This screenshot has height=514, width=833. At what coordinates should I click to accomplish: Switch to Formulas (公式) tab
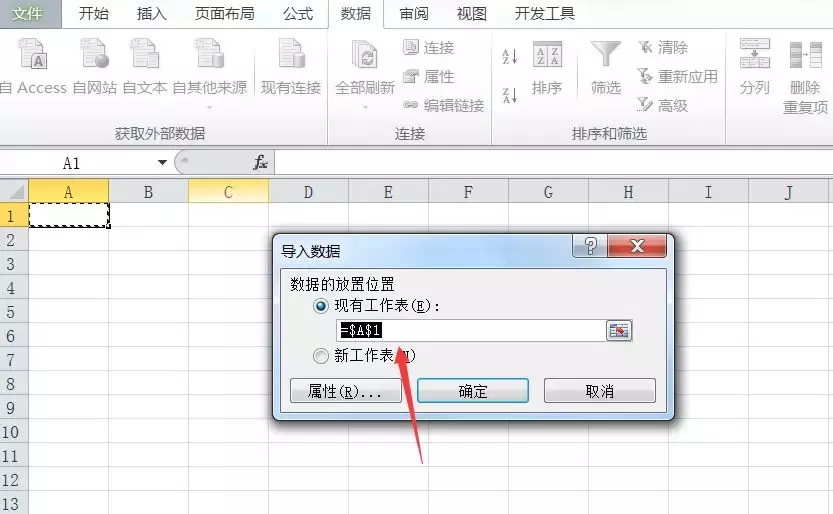pos(298,14)
